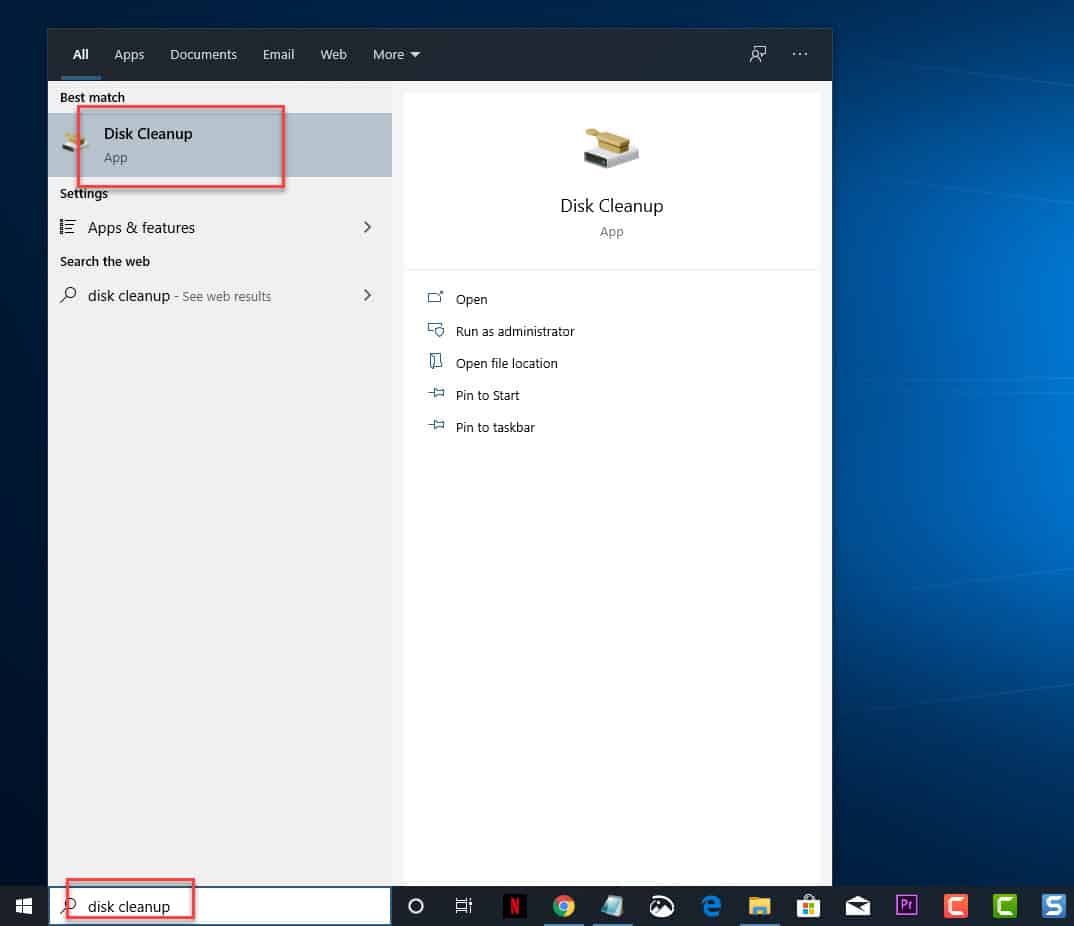Open the Snagit S icon on taskbar

pos(1053,906)
